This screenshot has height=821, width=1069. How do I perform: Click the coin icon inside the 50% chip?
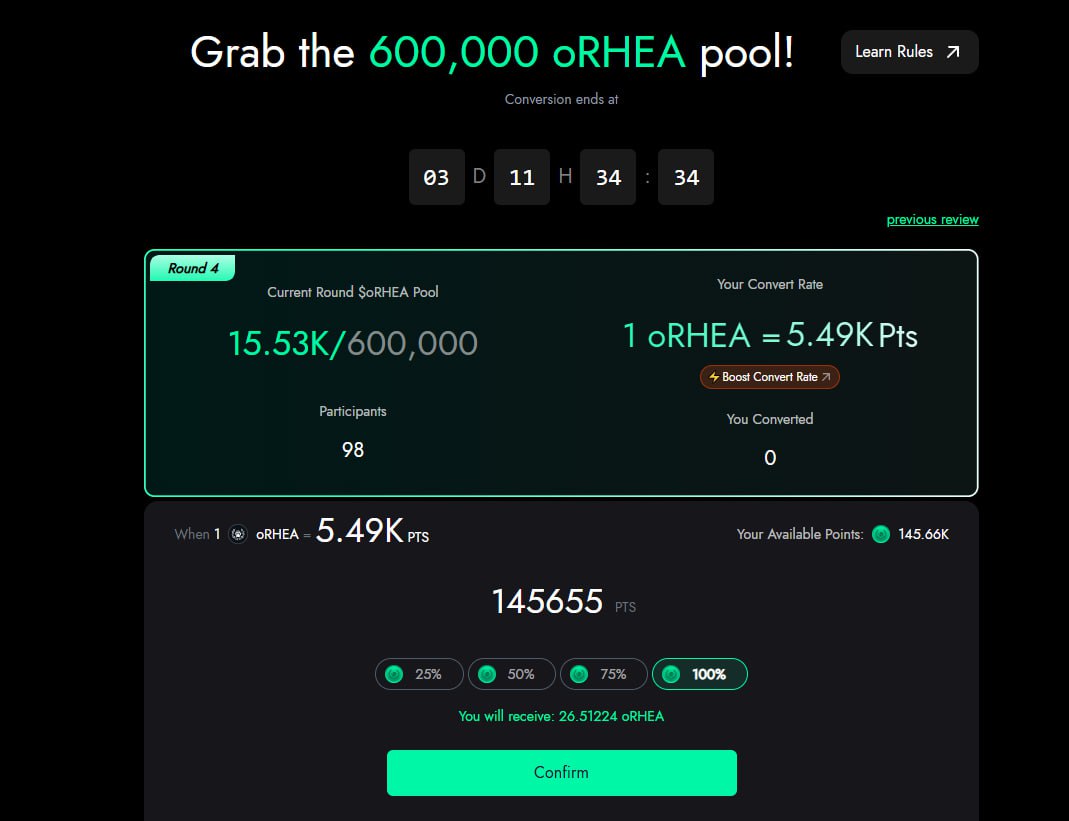pyautogui.click(x=487, y=674)
